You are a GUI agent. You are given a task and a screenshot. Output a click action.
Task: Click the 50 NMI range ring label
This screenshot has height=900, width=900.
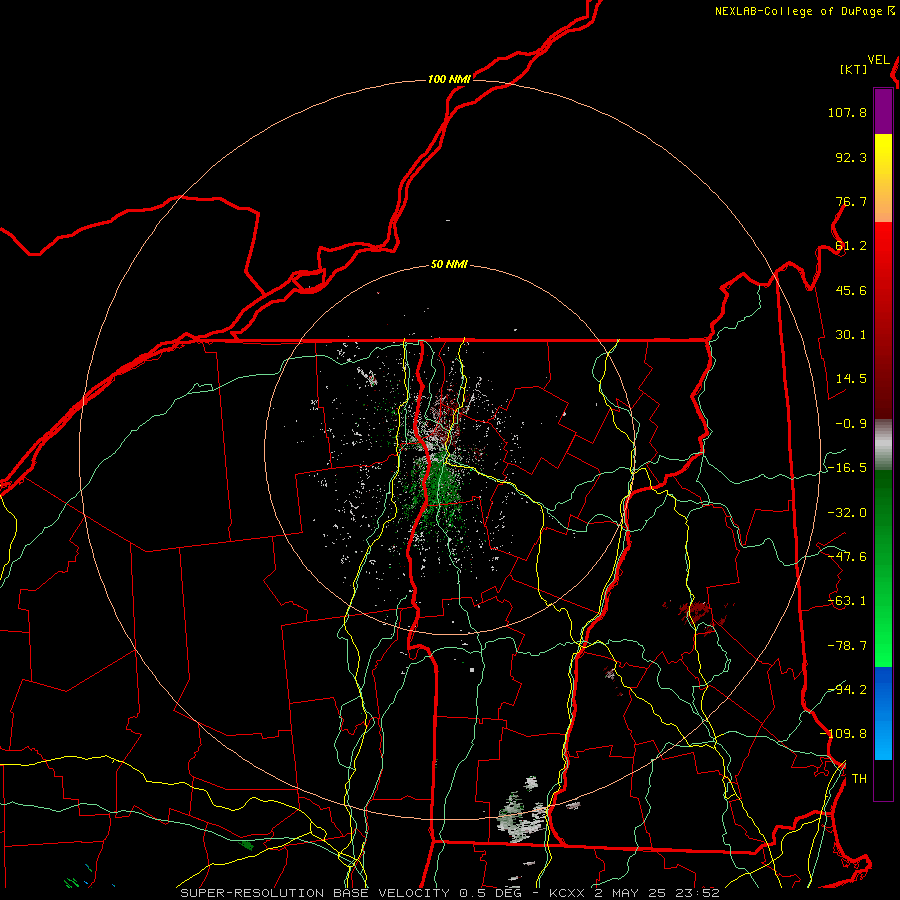449,265
